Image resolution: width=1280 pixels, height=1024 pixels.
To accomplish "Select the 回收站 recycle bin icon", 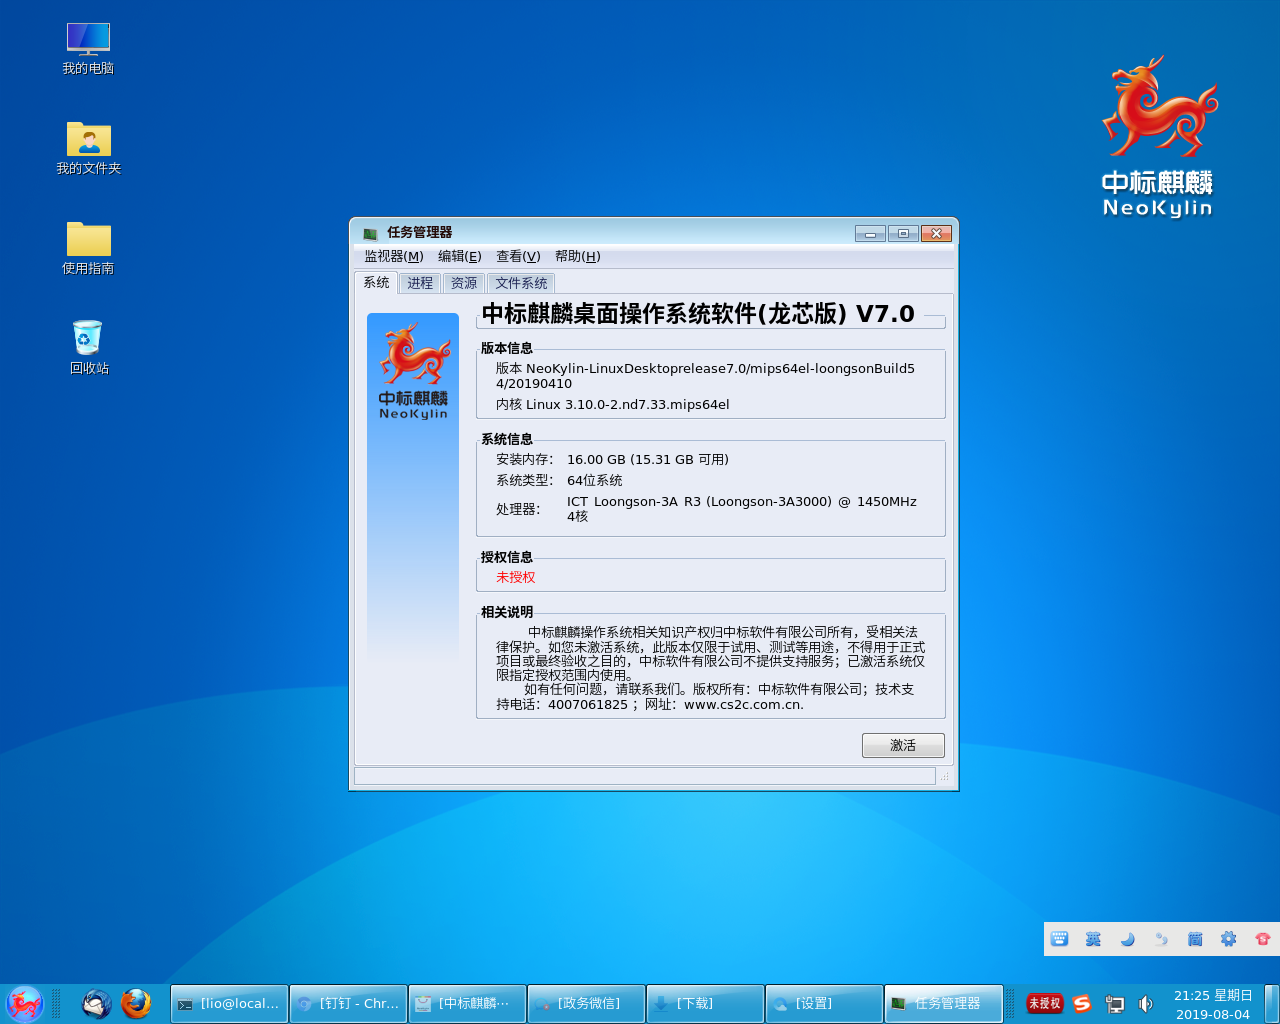I will pos(88,348).
